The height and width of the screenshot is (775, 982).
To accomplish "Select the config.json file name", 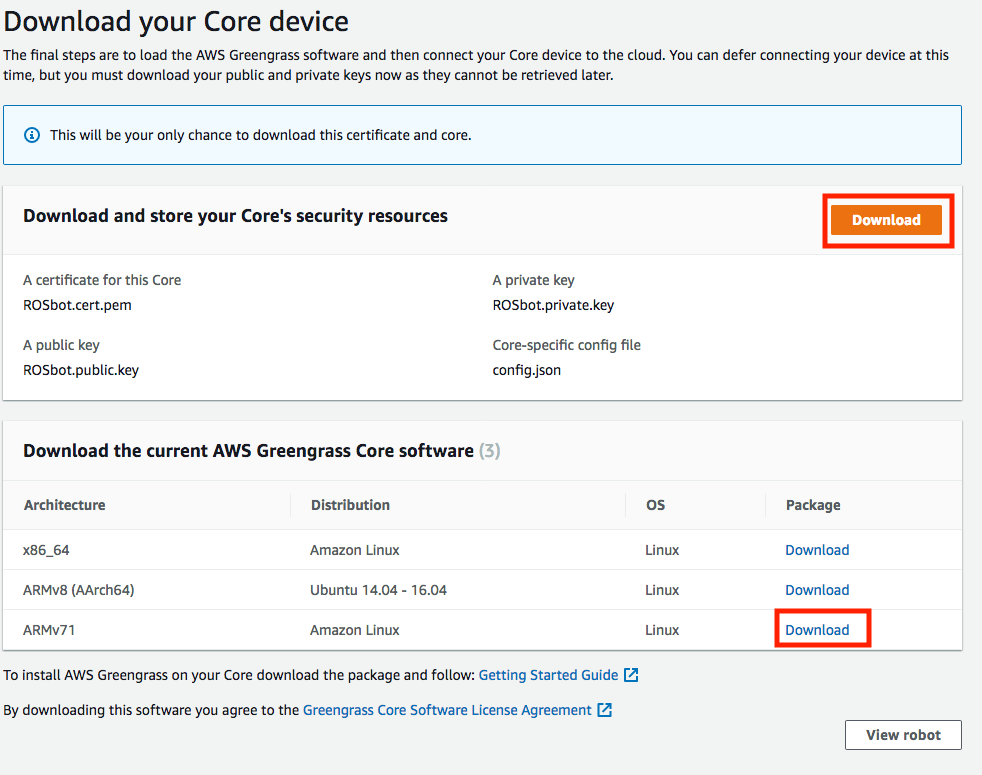I will coord(527,370).
